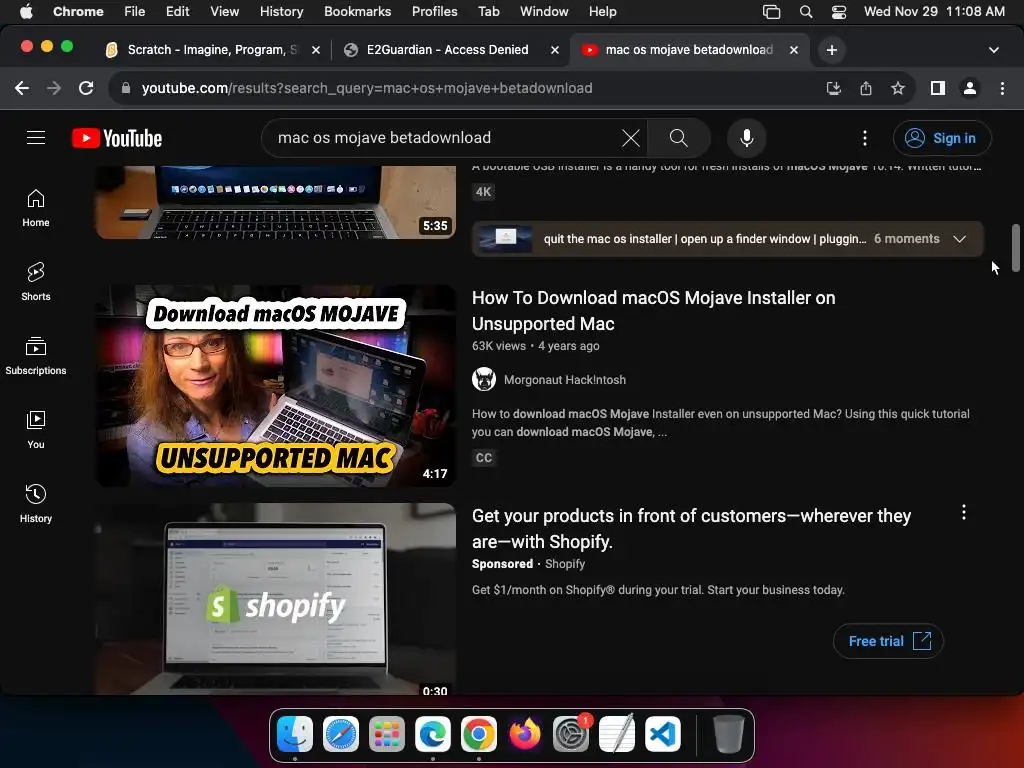The width and height of the screenshot is (1024, 768).
Task: Launch Microsoft Edge from the Dock
Action: [x=433, y=734]
